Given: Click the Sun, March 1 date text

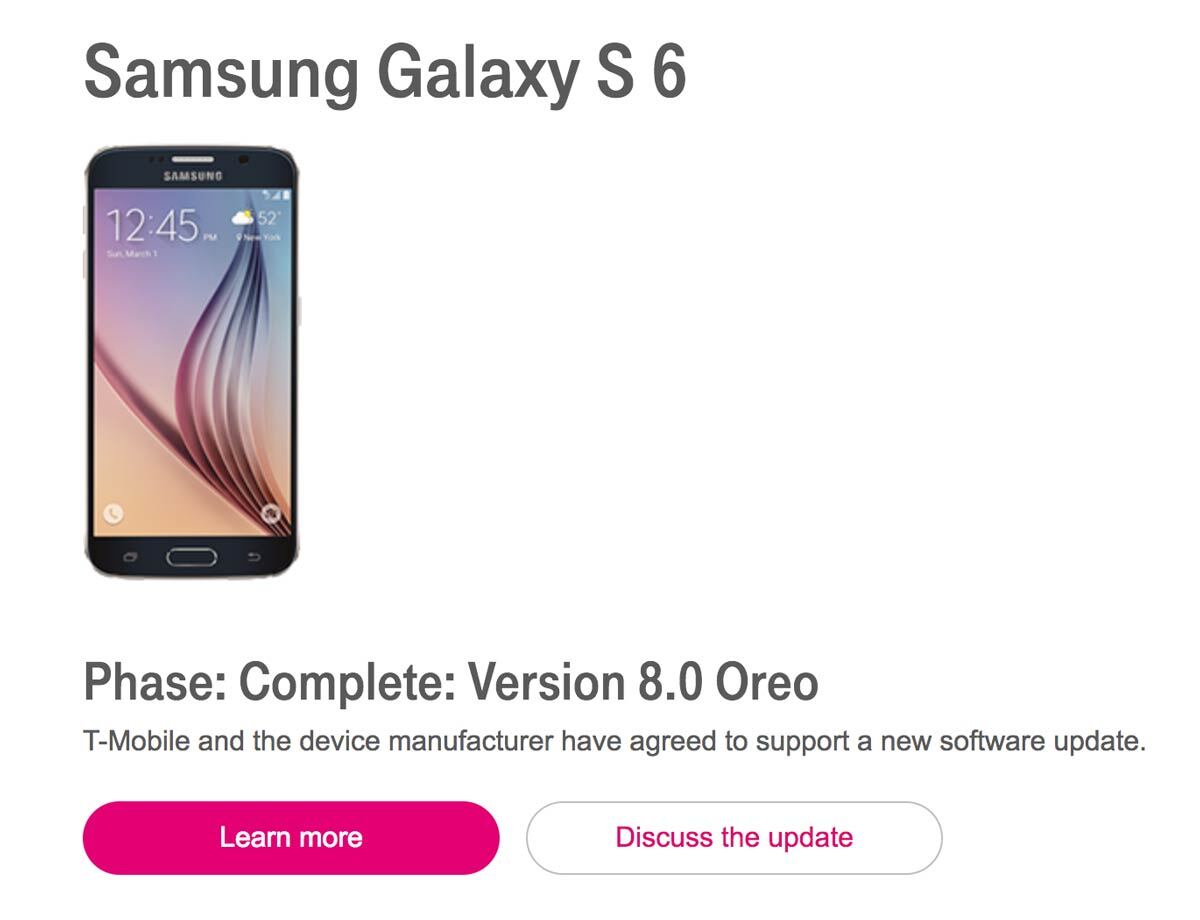Looking at the screenshot, I should pyautogui.click(x=132, y=254).
